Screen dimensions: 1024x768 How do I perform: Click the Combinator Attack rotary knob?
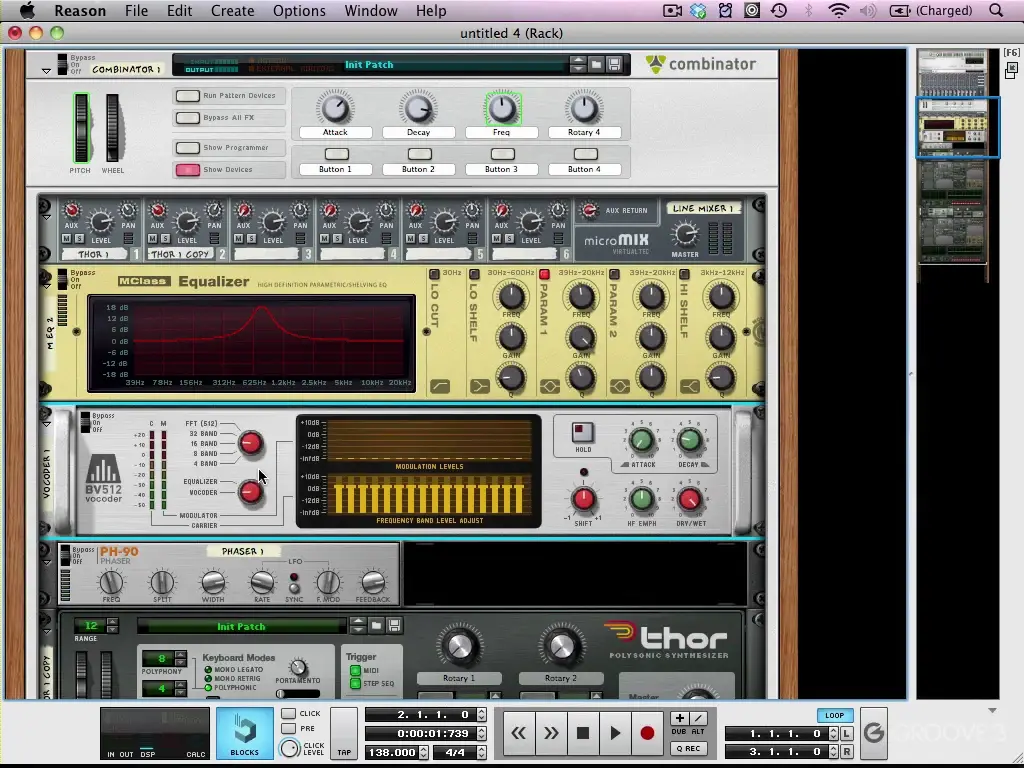335,108
